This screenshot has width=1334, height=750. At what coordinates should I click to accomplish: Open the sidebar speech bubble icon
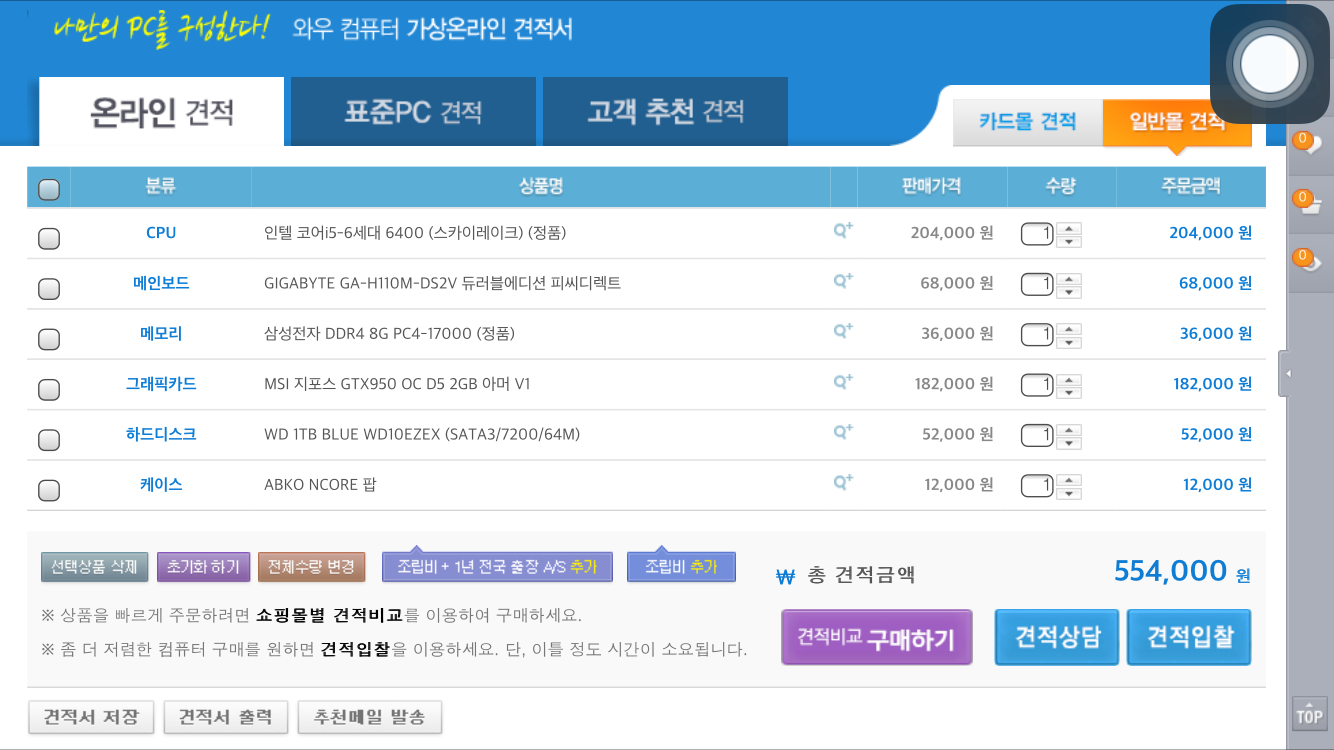[x=1307, y=144]
